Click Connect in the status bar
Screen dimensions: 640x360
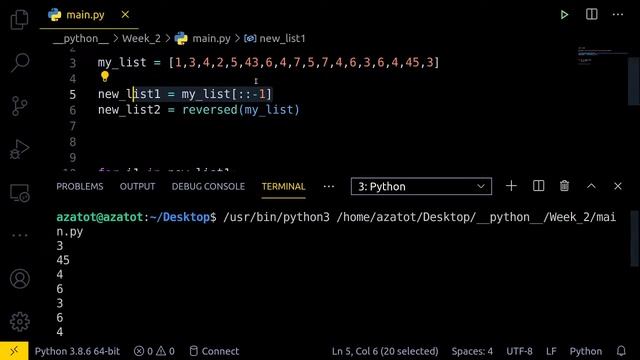pos(214,351)
